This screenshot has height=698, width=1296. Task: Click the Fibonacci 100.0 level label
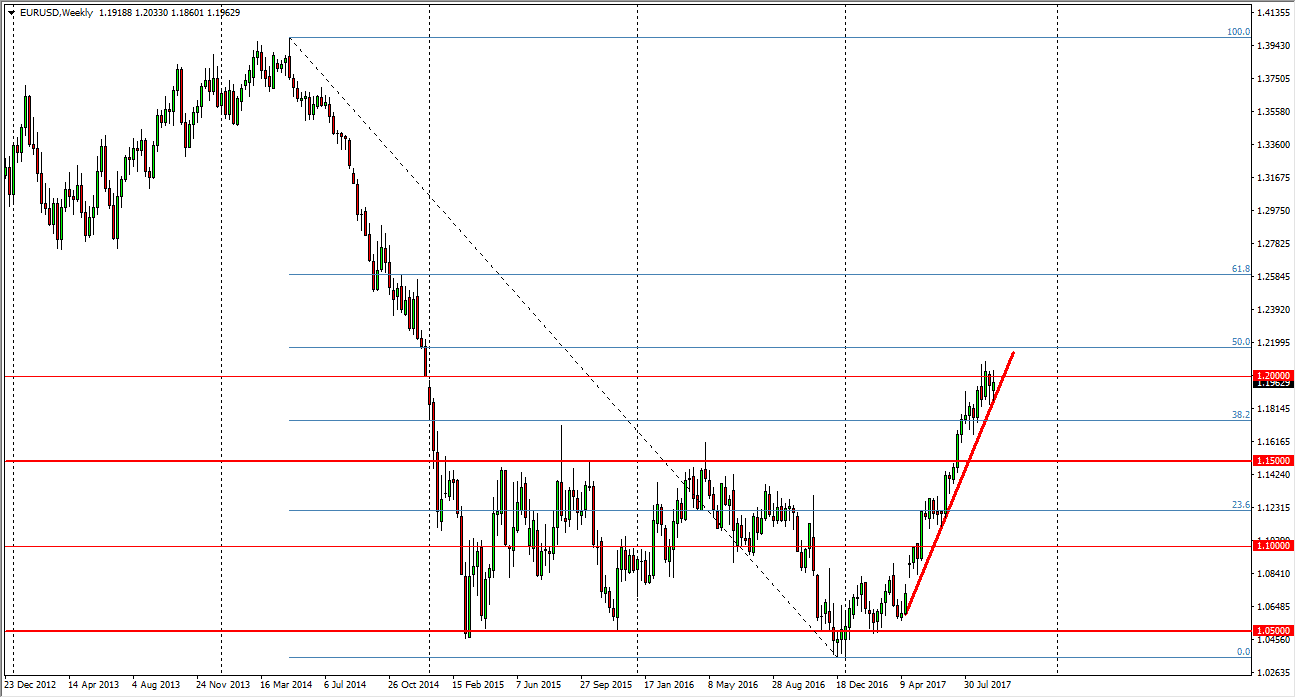coord(1238,32)
